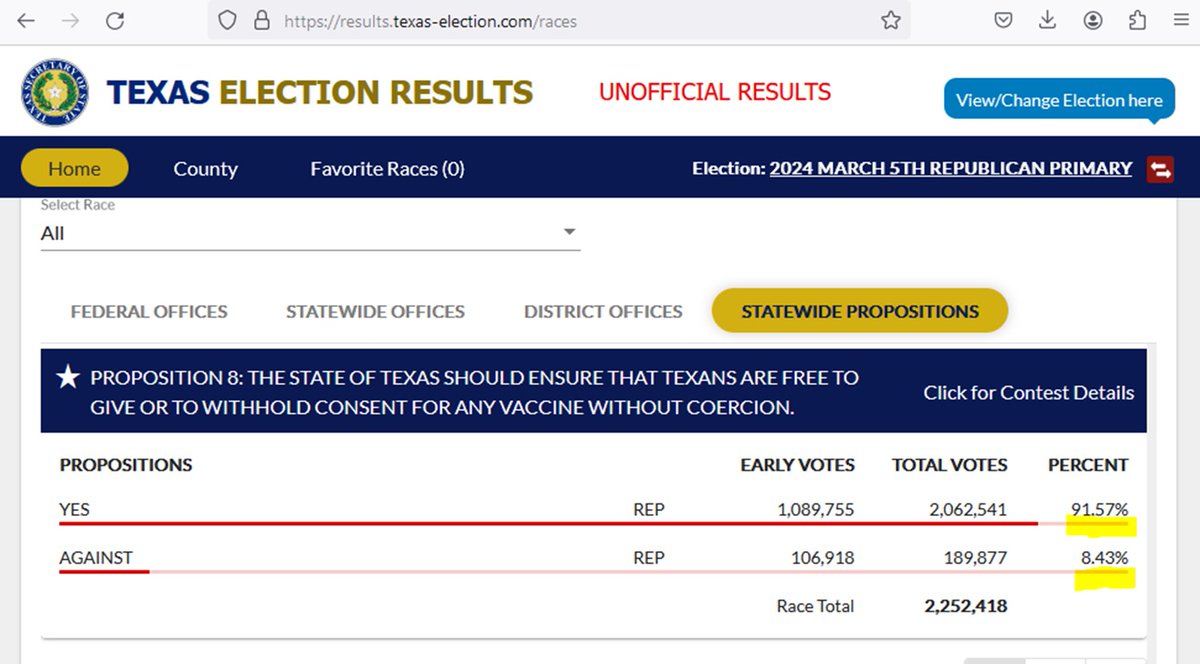Click AGAINST early votes 106,918

click(x=823, y=557)
